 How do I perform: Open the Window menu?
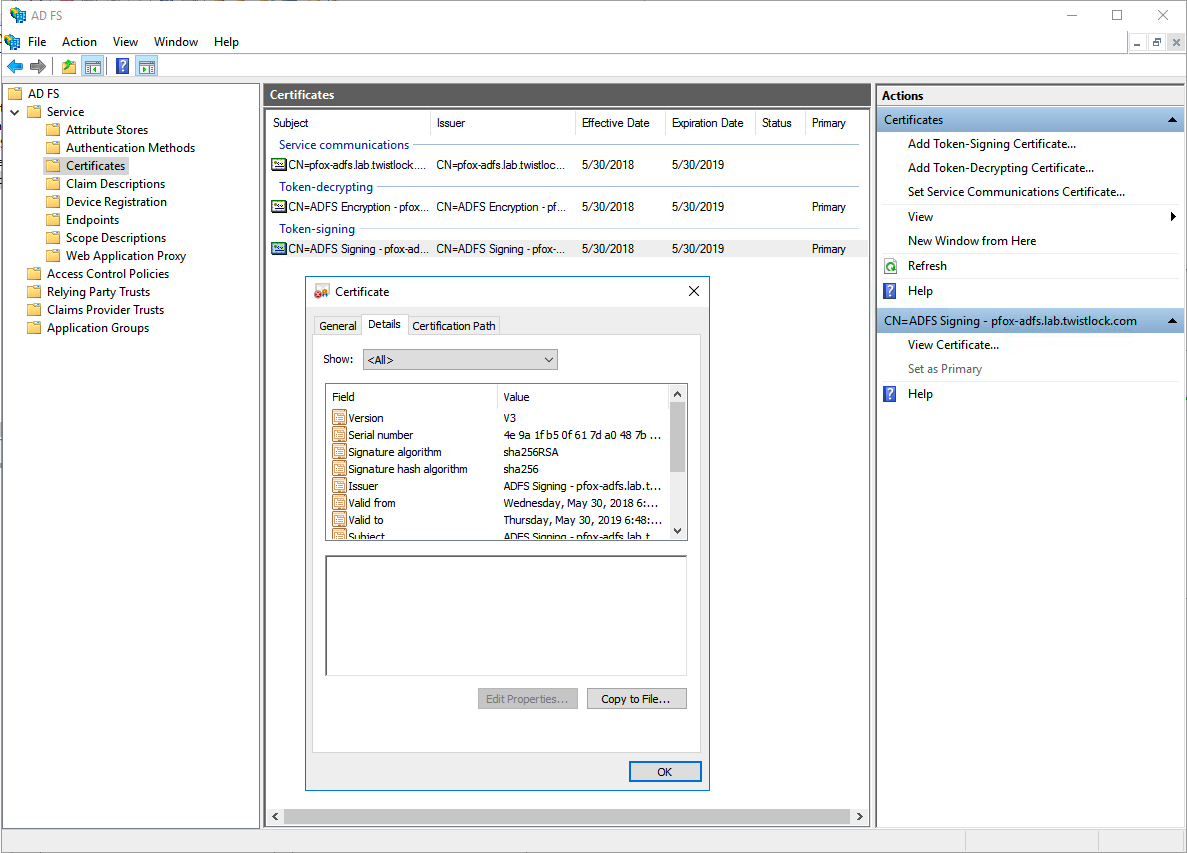tap(176, 42)
